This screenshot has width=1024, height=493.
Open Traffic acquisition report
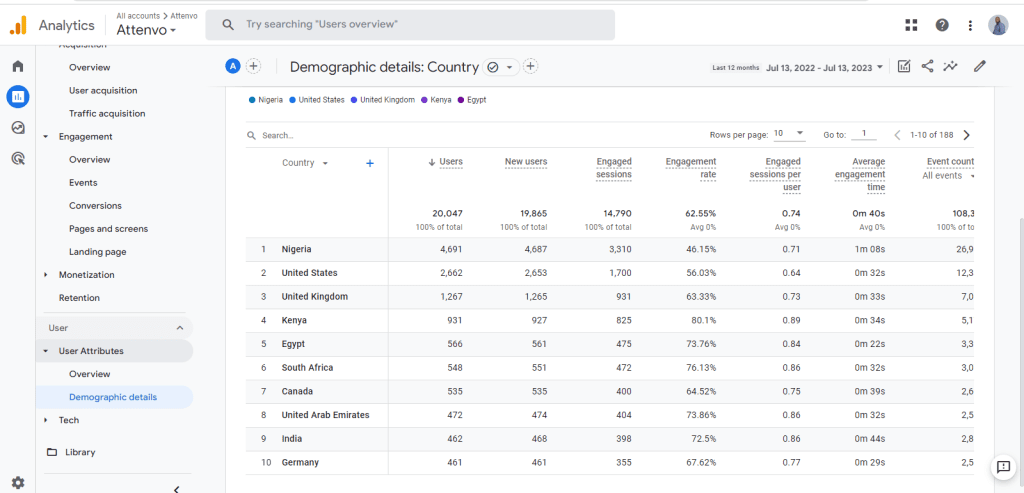point(107,114)
